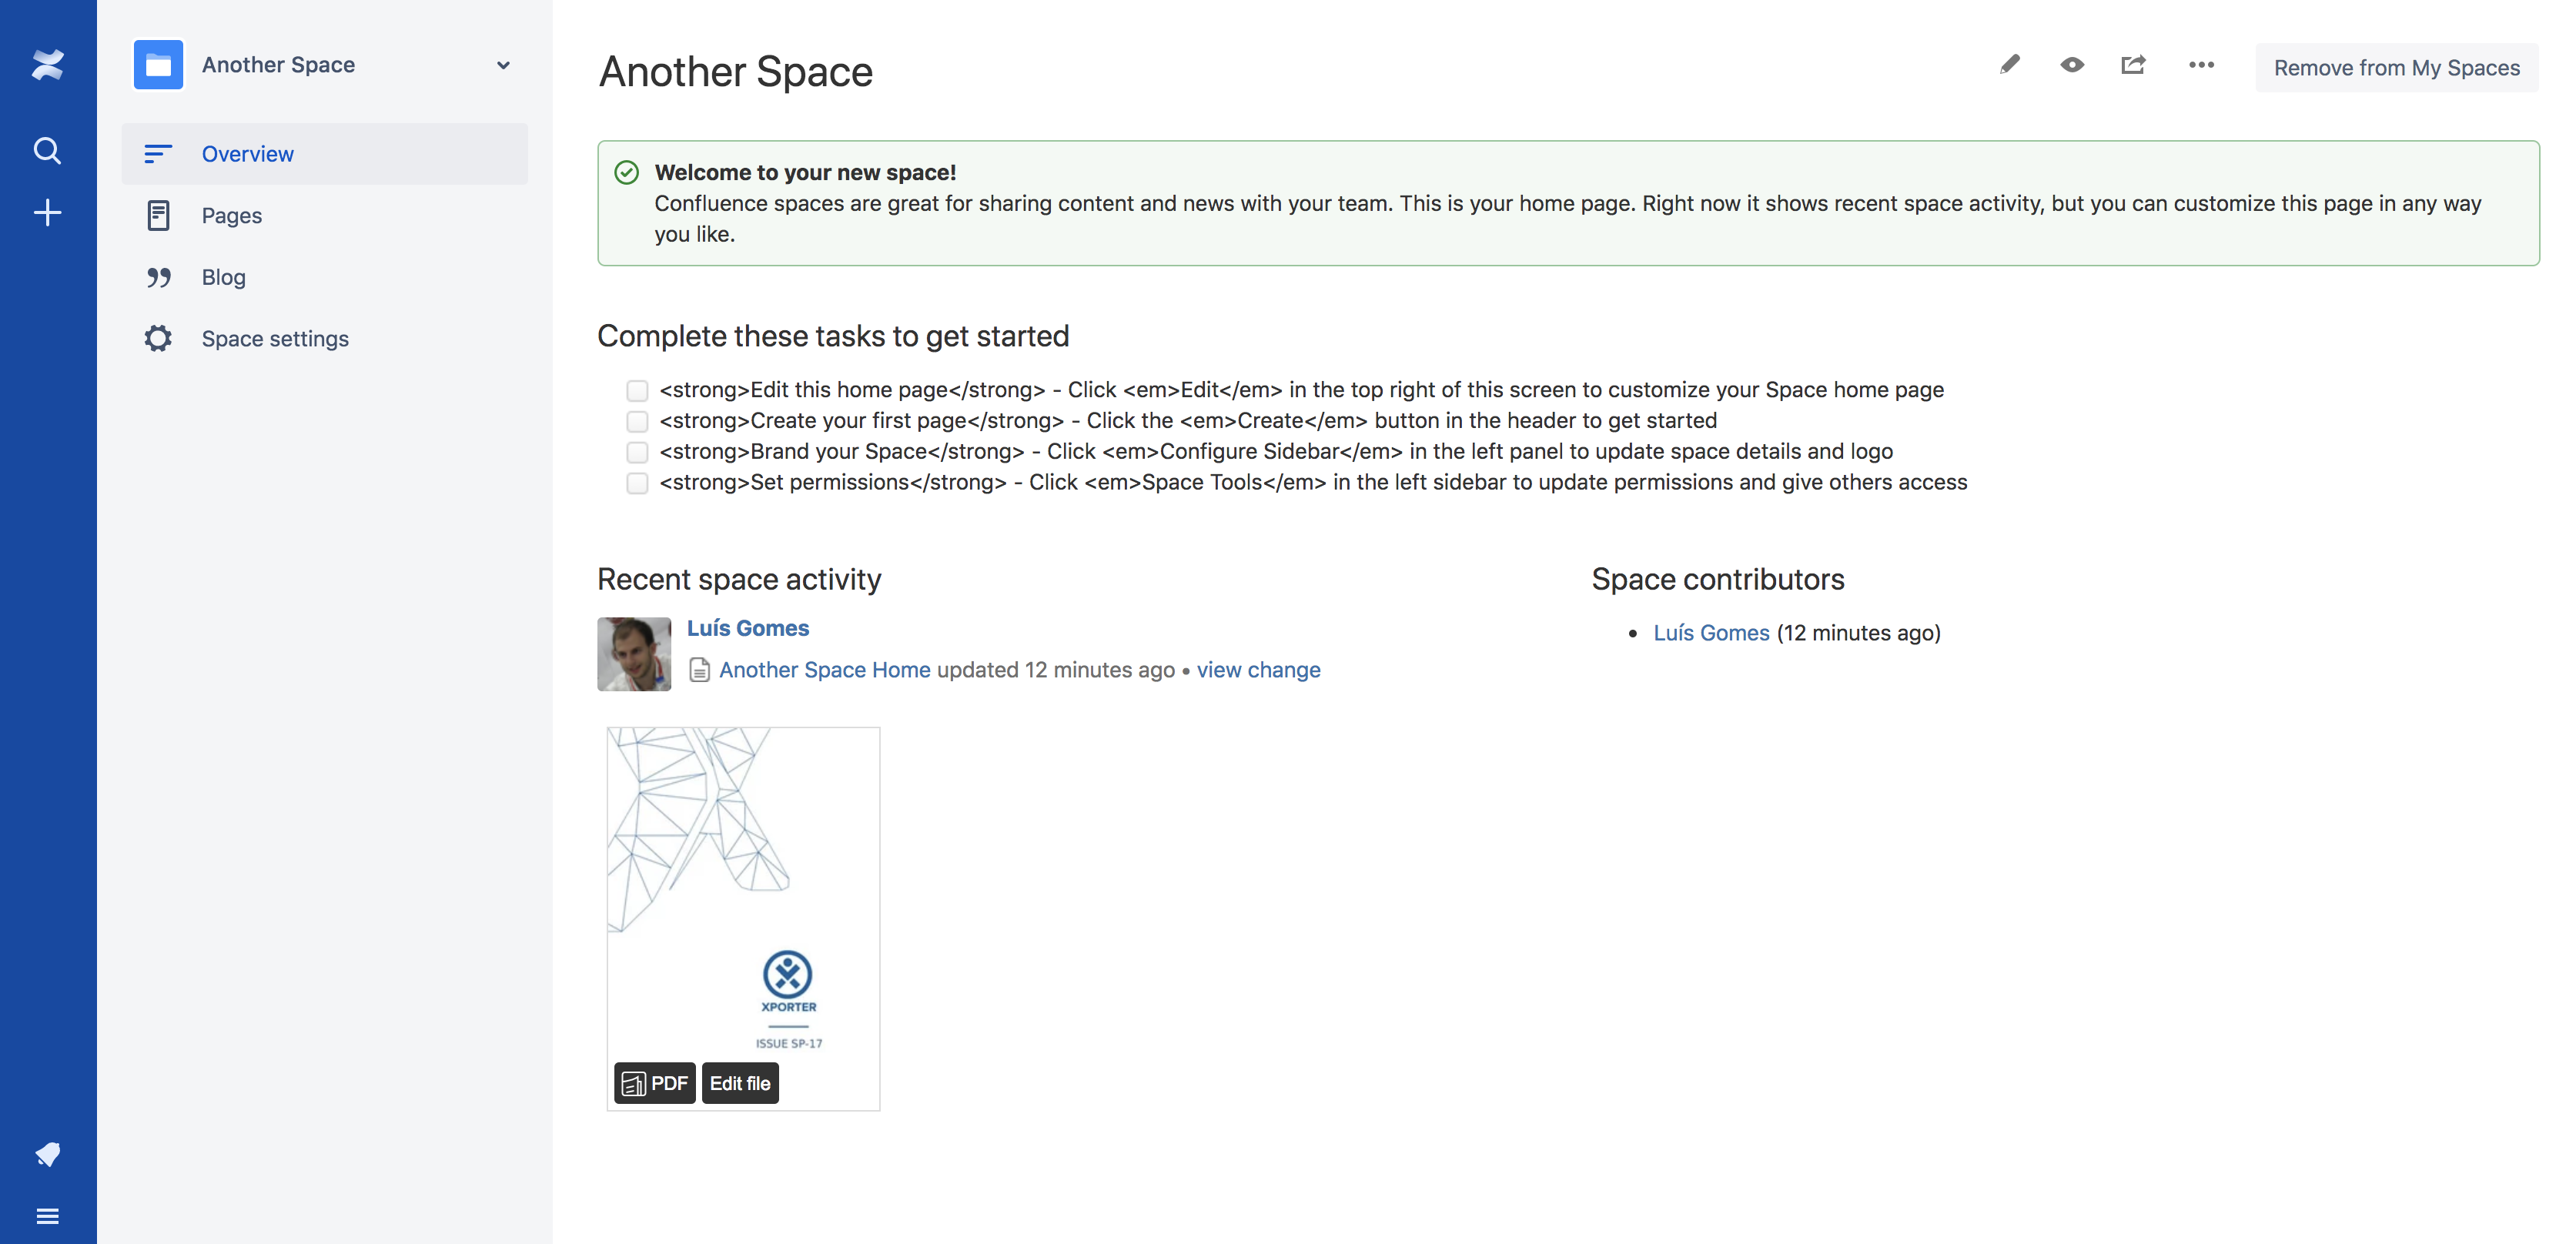The width and height of the screenshot is (2576, 1244).
Task: Click the Confluence logo icon
Action: (x=47, y=65)
